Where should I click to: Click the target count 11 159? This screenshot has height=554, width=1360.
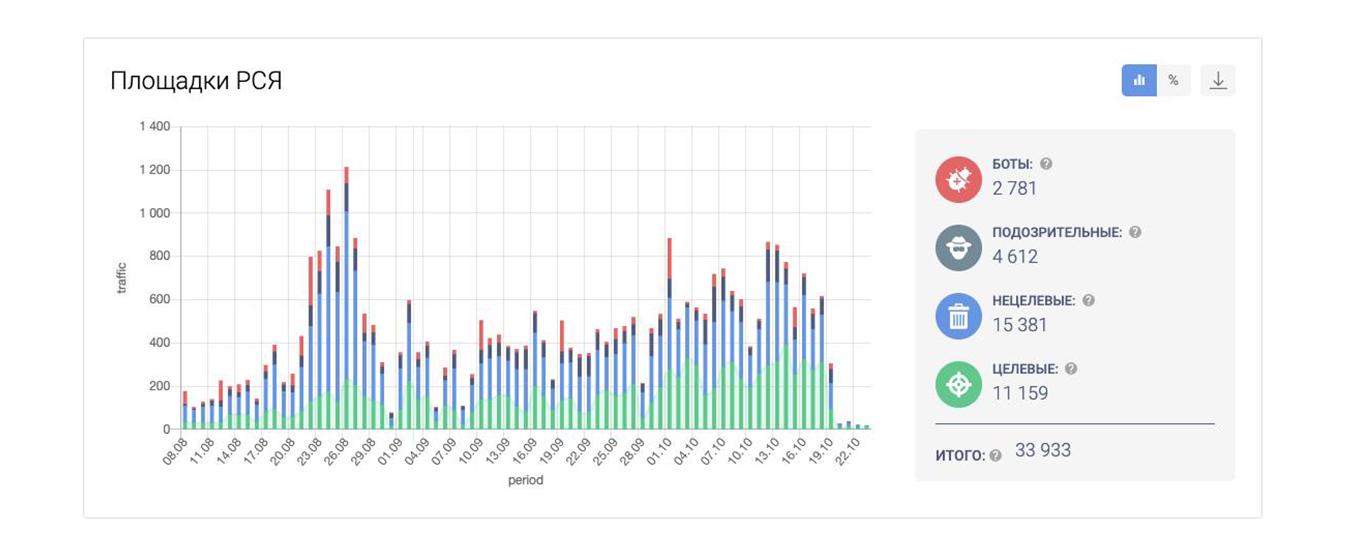(1020, 393)
